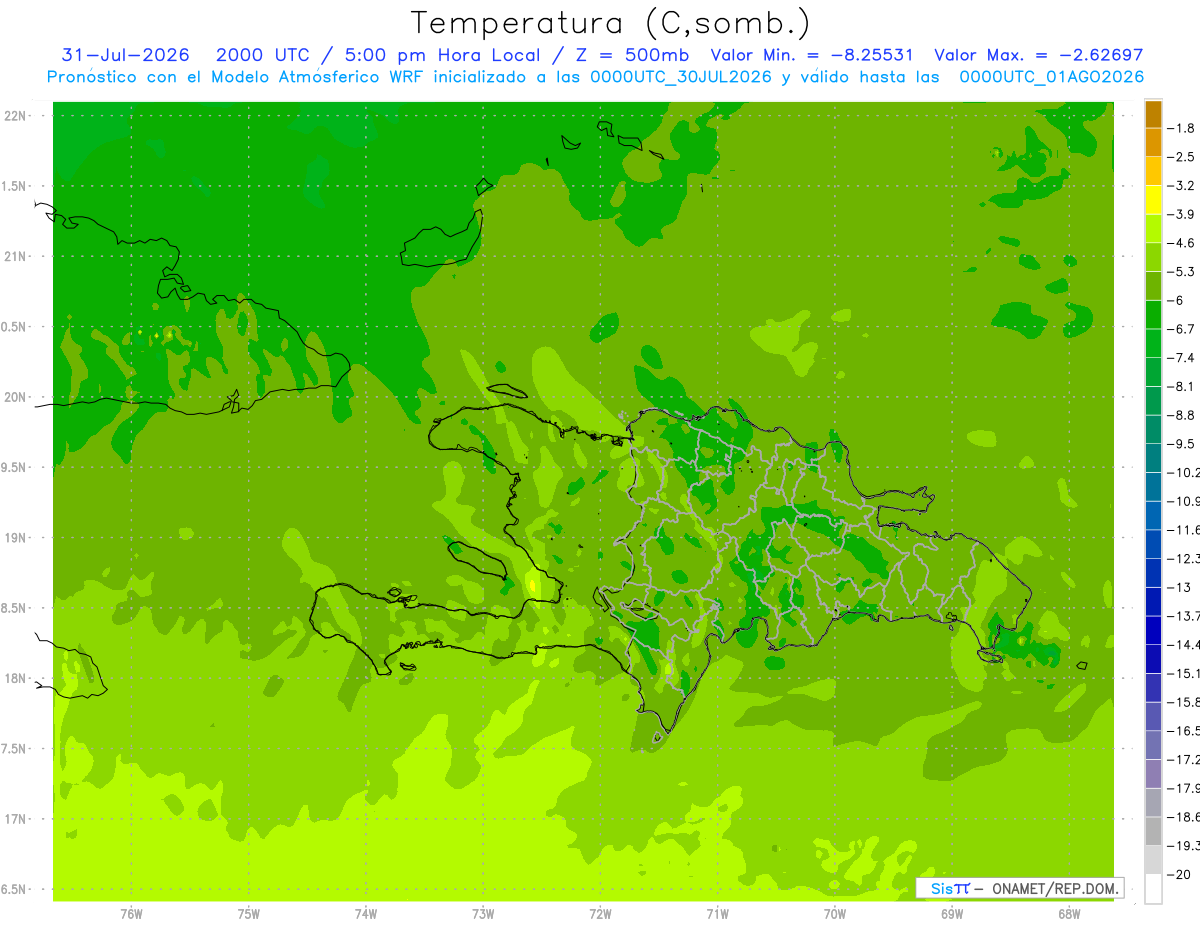
Task: Click the "Valor Min. = -8.25531" readout
Action: [812, 56]
